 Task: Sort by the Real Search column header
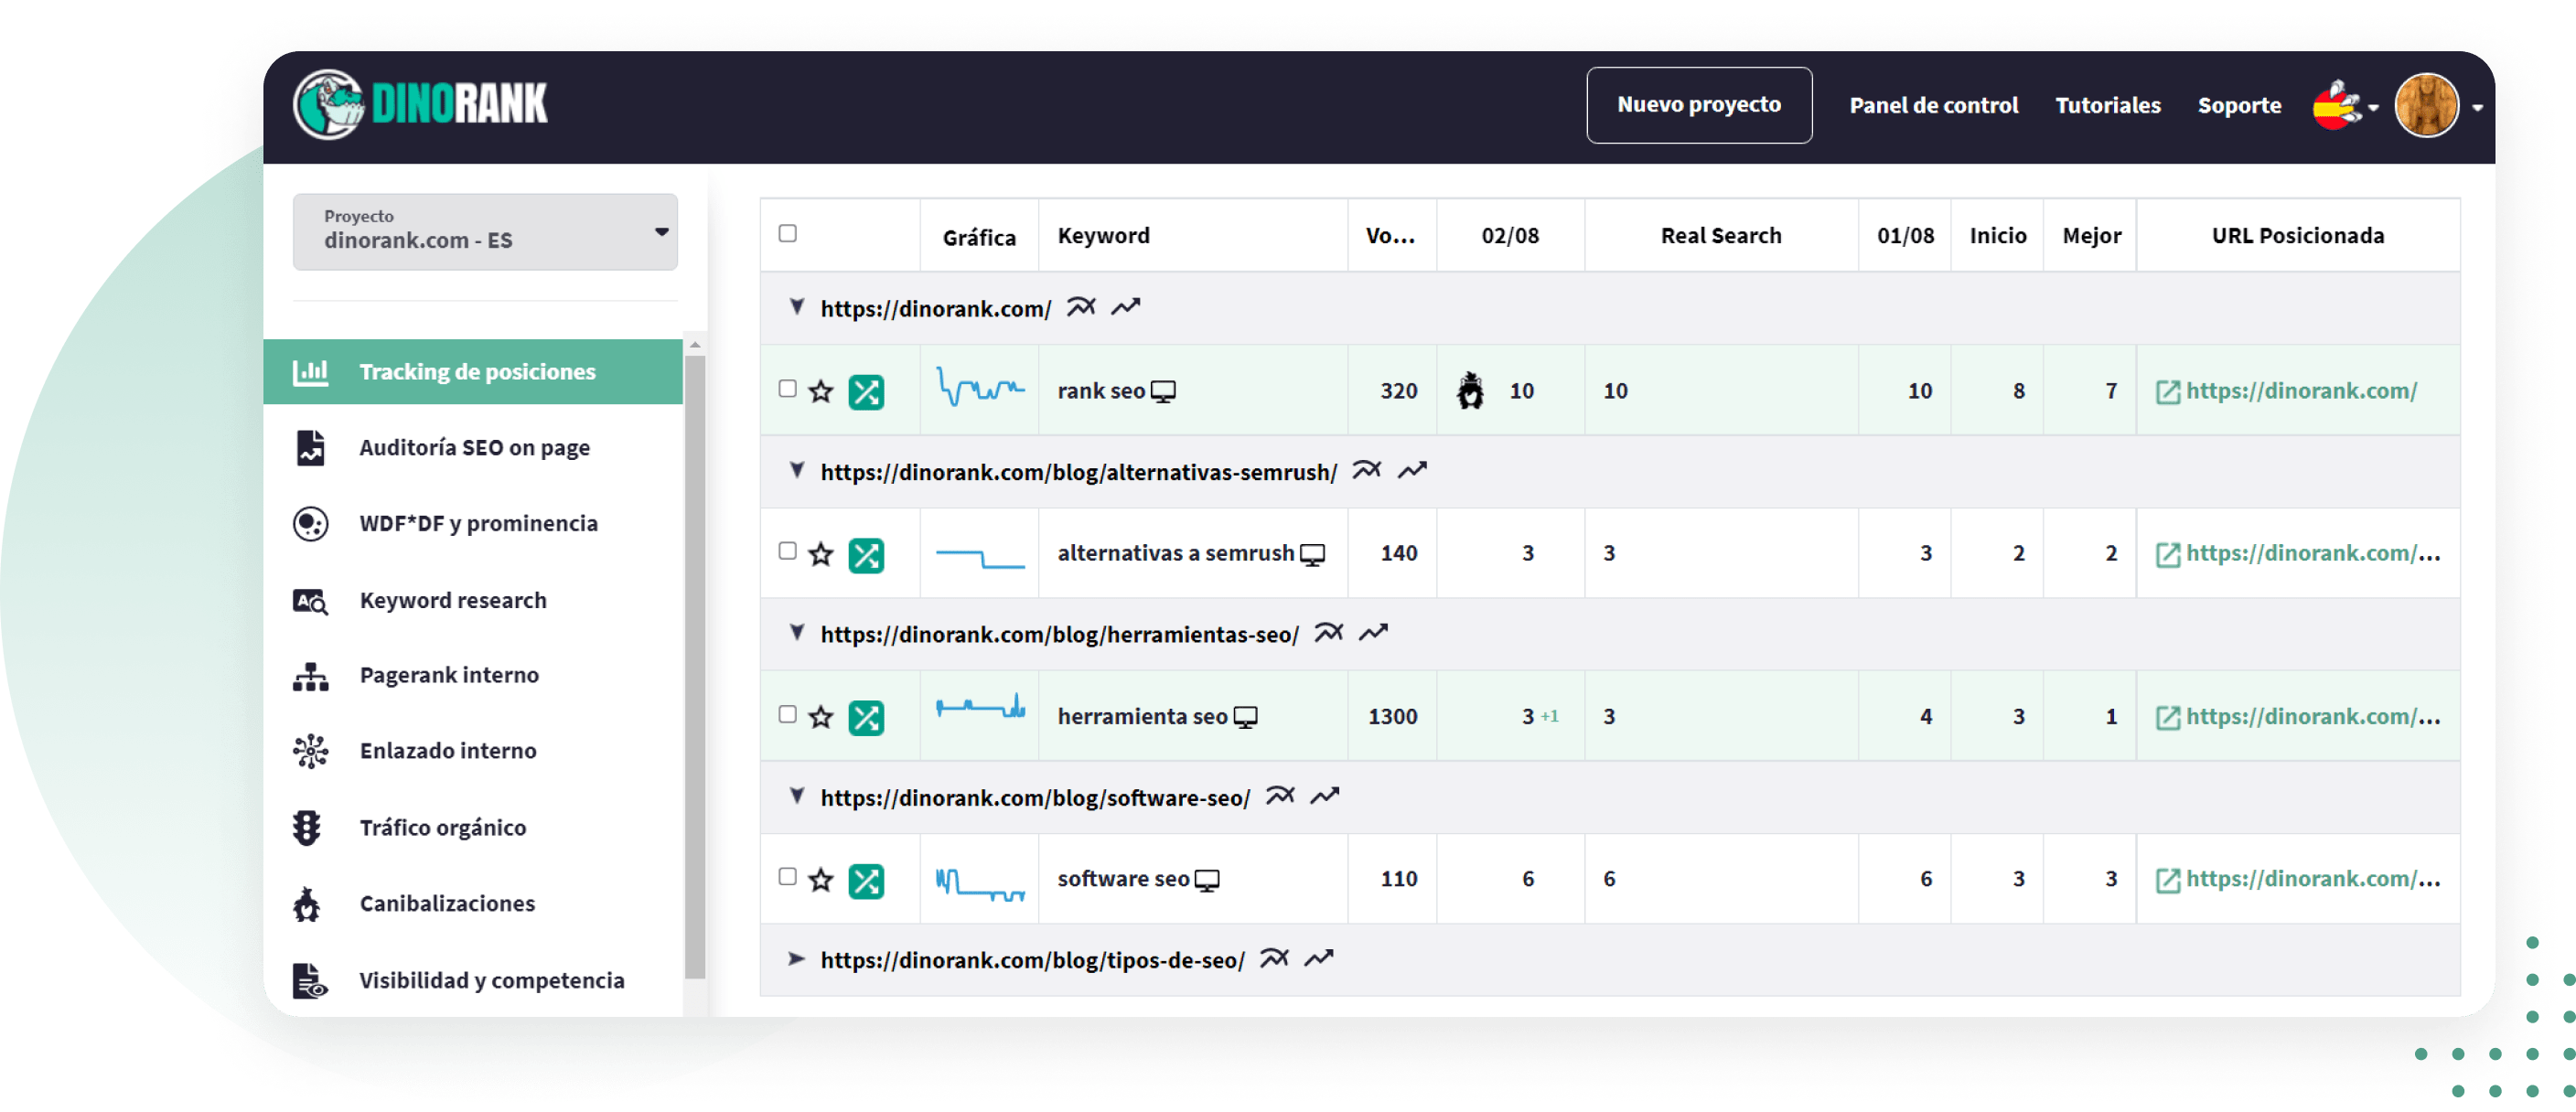coord(1721,235)
